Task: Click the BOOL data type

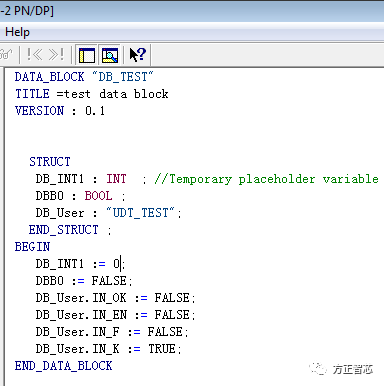Action: click(x=98, y=196)
